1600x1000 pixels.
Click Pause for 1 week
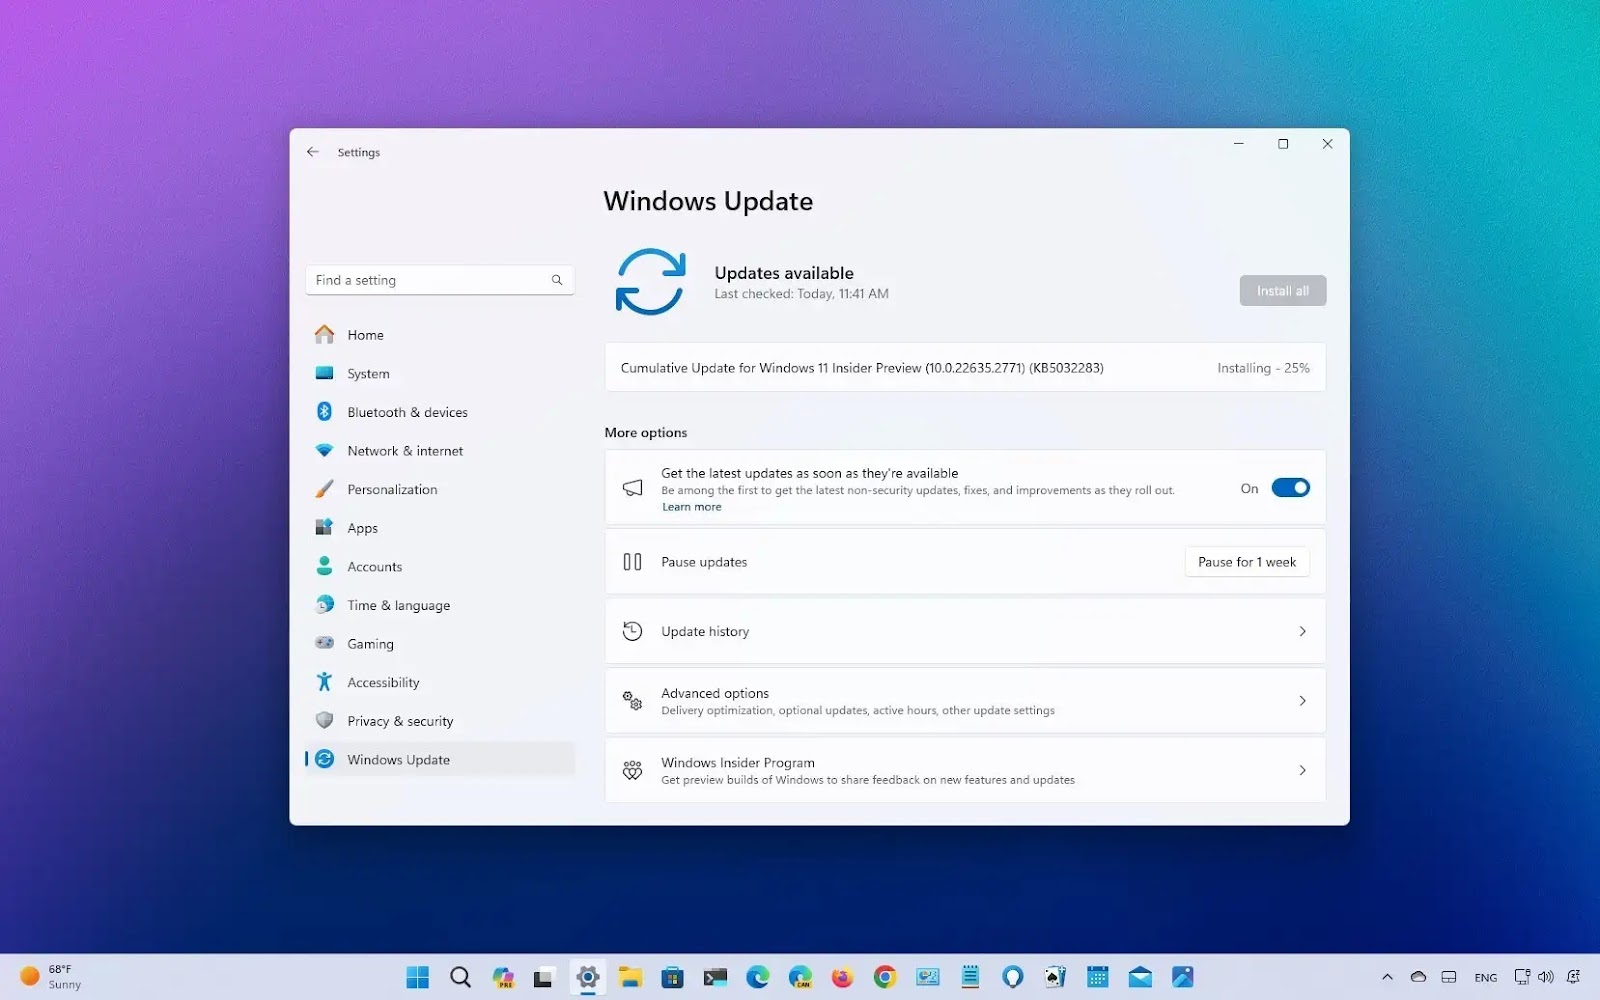(x=1247, y=562)
